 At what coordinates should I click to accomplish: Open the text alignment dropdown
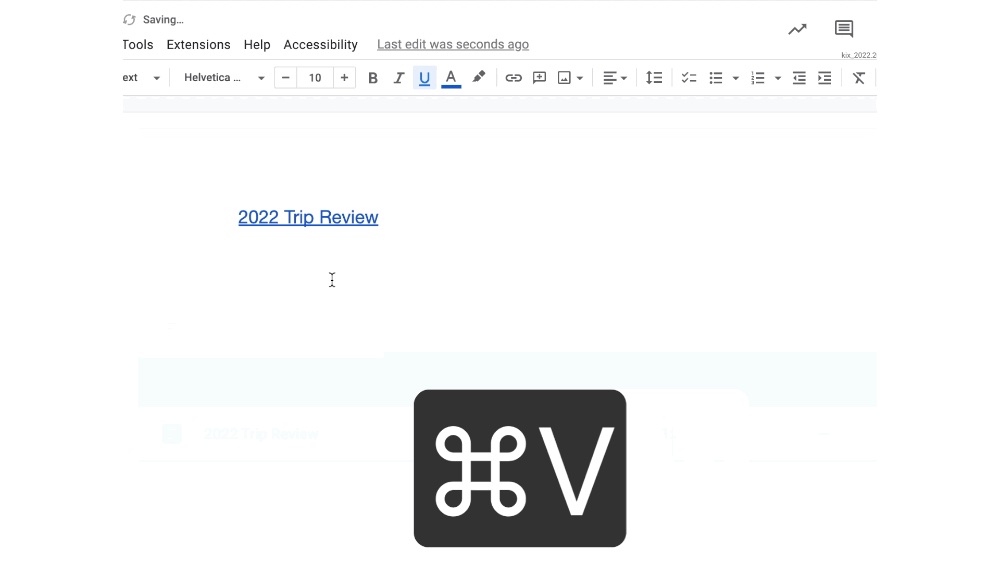[x=615, y=78]
